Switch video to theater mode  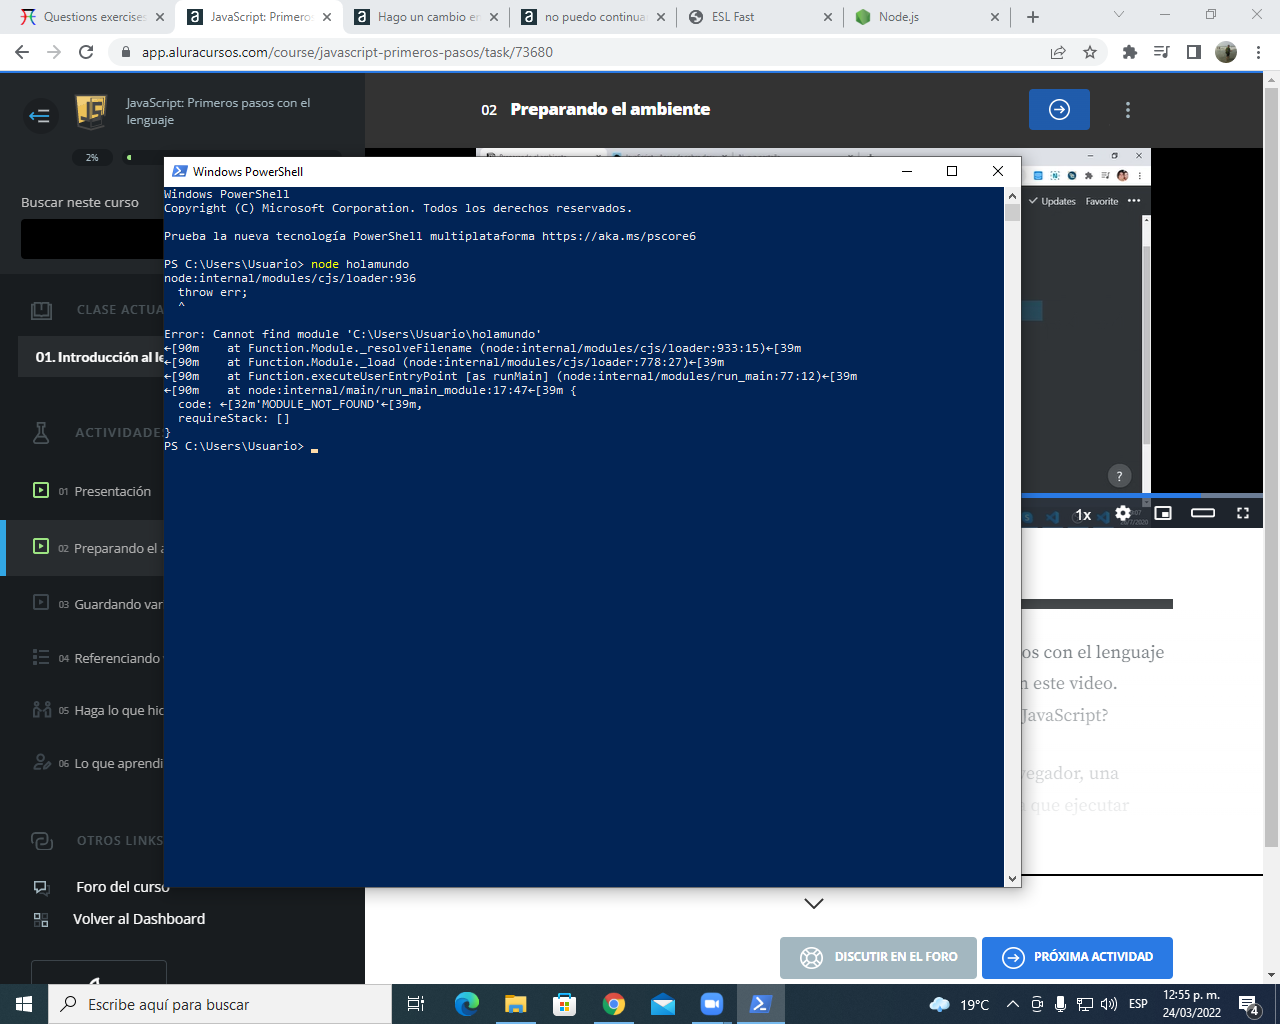pyautogui.click(x=1203, y=513)
